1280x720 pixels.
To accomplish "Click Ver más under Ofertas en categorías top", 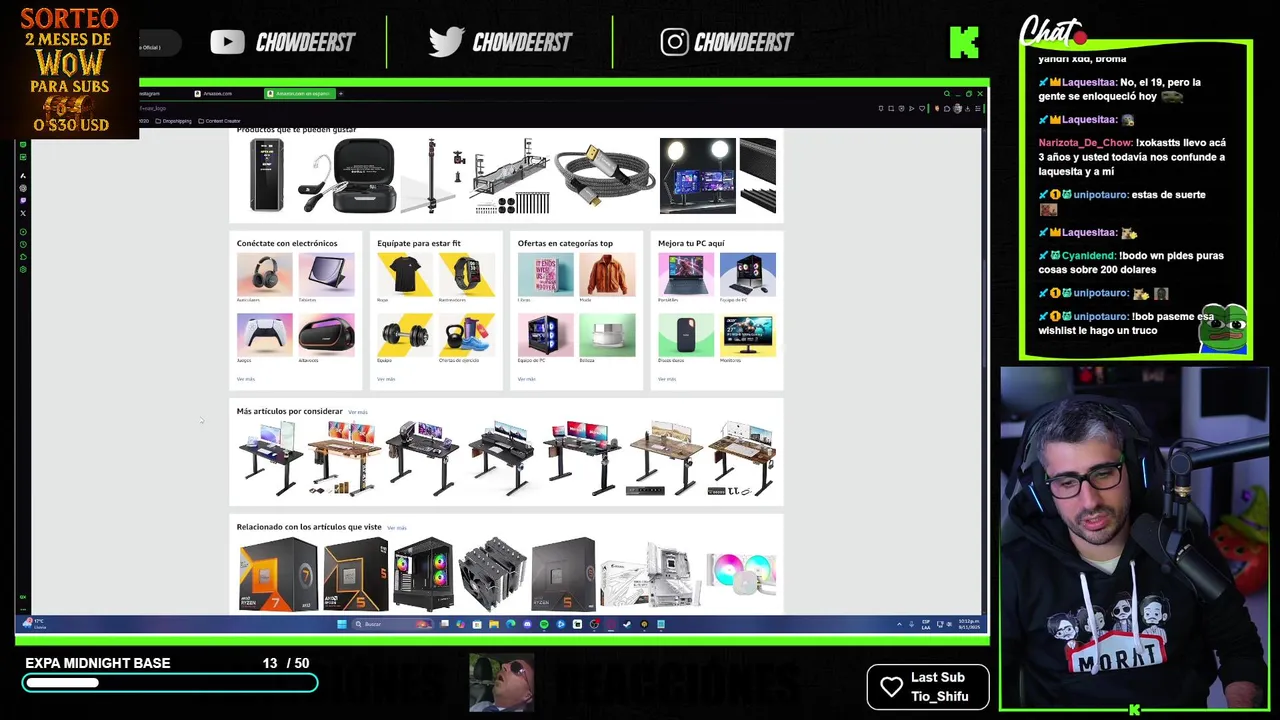I will coord(527,379).
